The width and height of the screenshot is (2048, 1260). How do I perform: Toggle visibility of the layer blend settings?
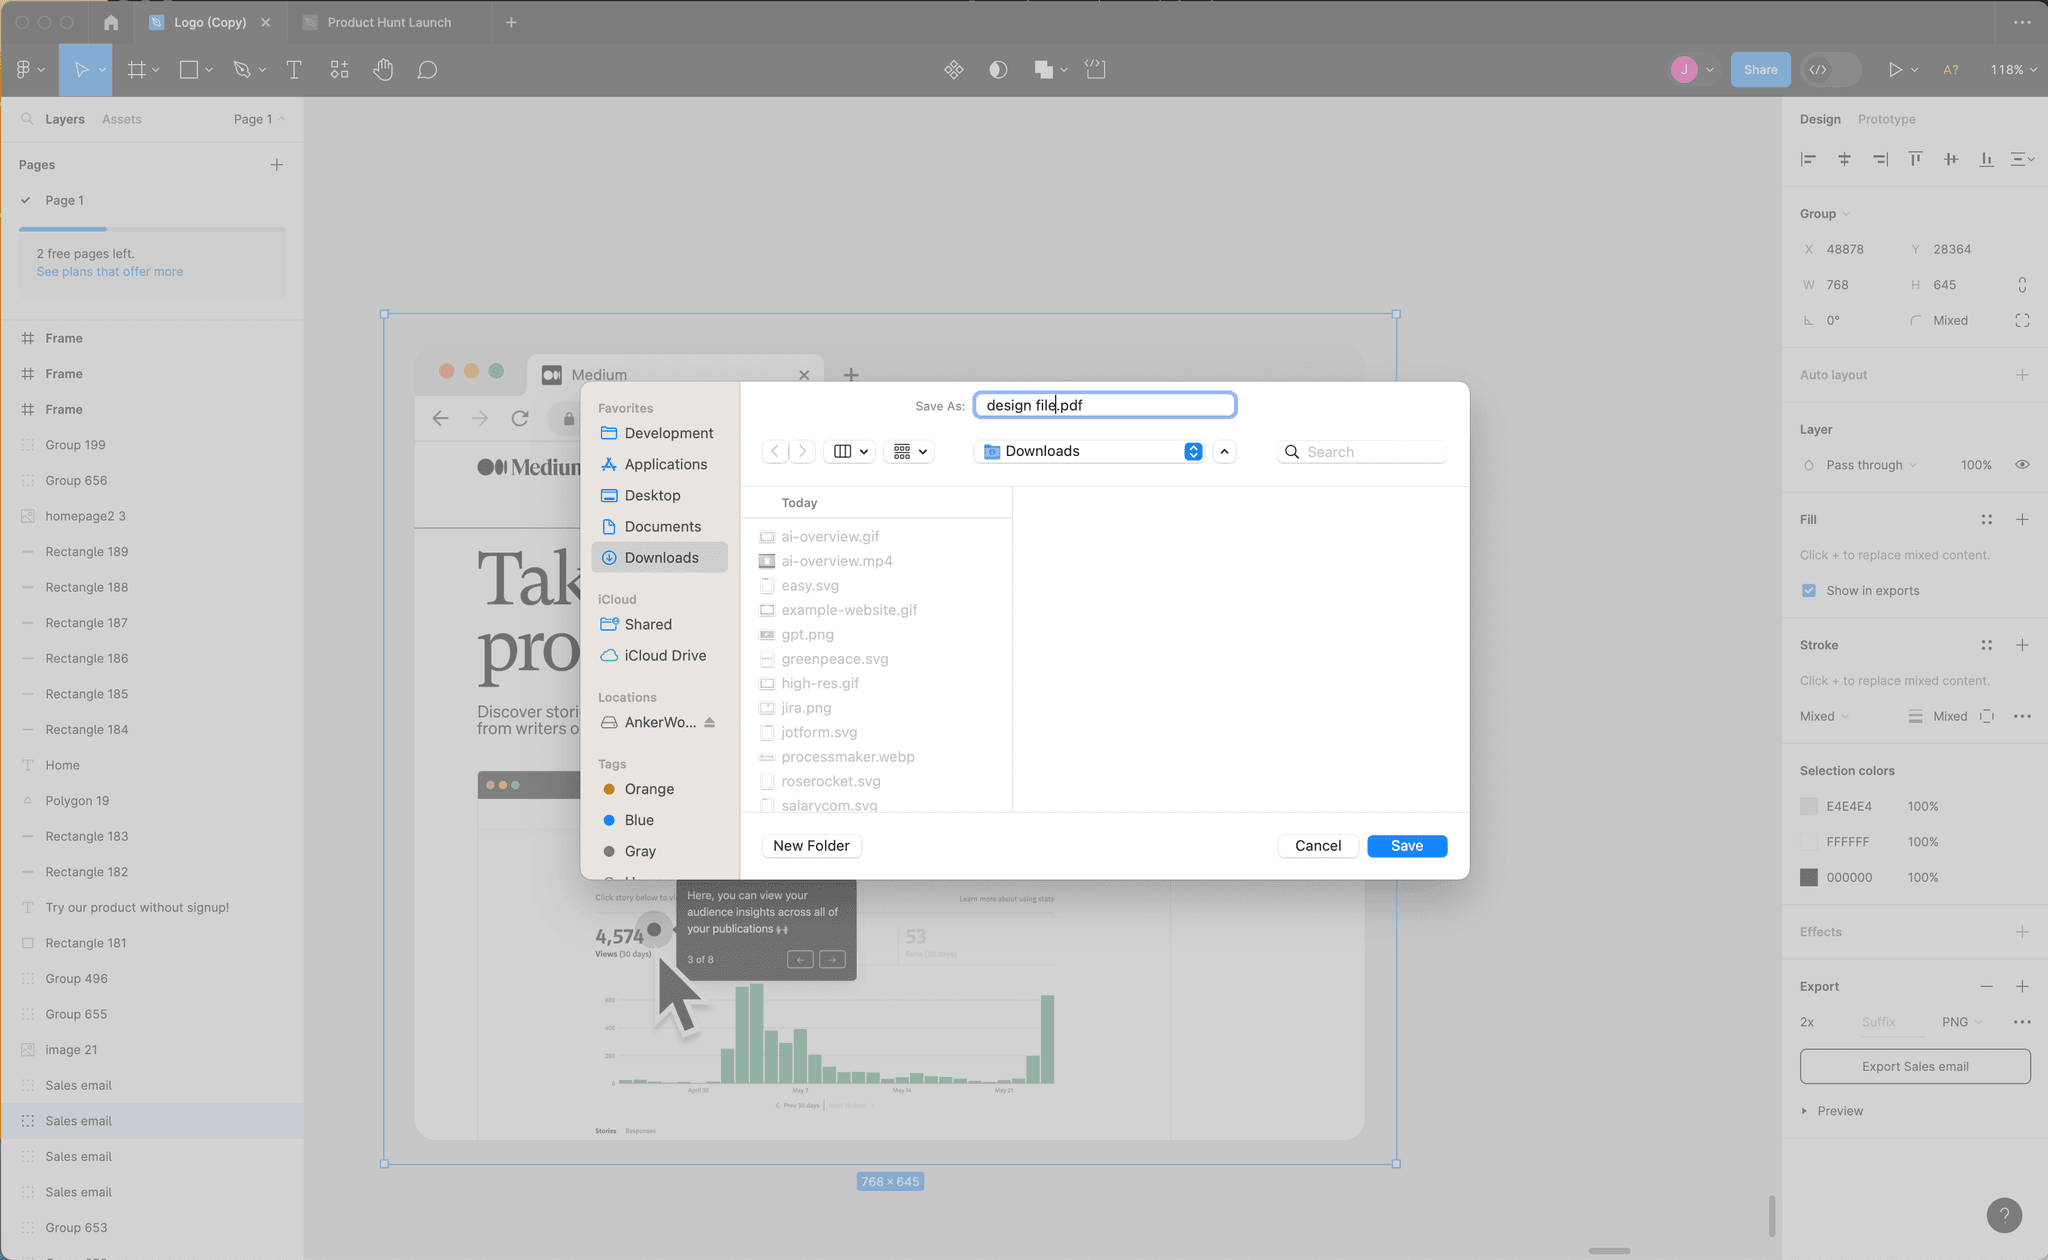coord(2022,464)
